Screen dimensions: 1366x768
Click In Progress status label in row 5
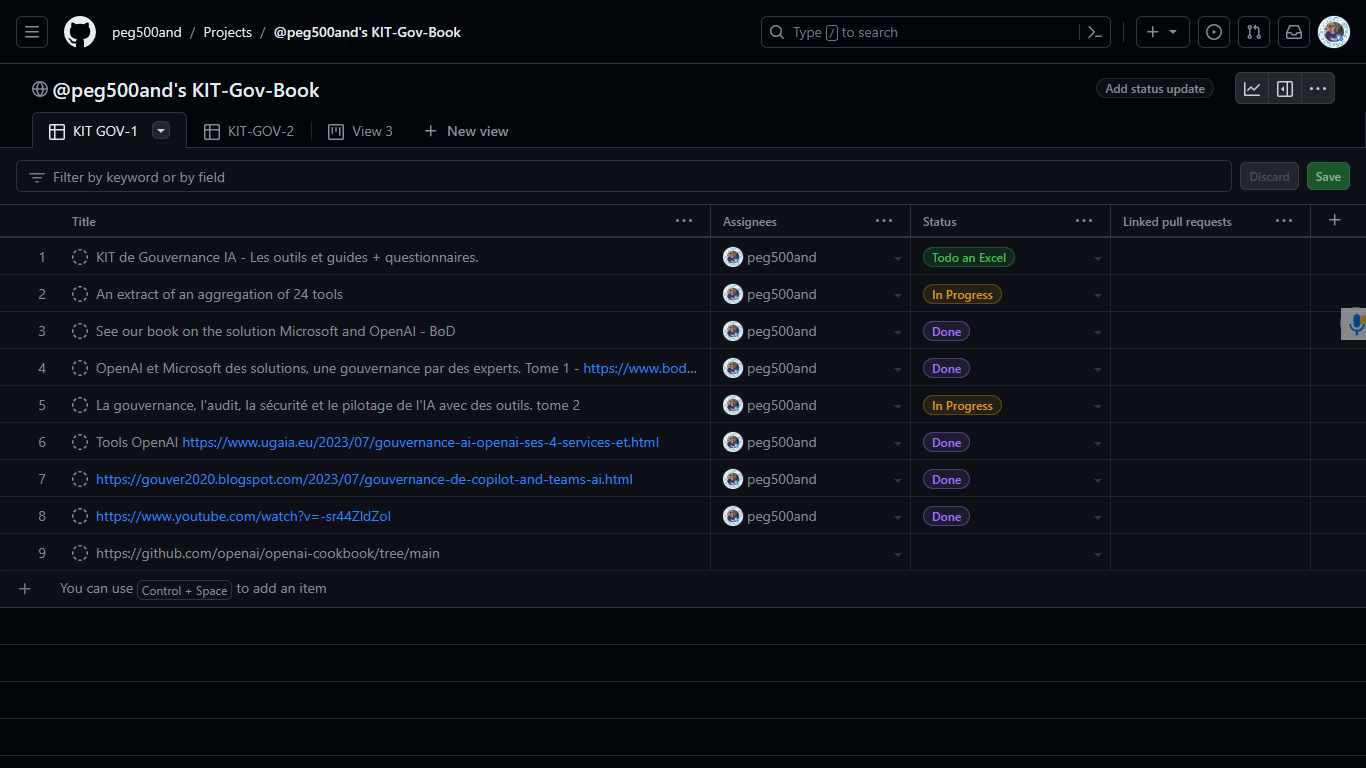pos(962,405)
